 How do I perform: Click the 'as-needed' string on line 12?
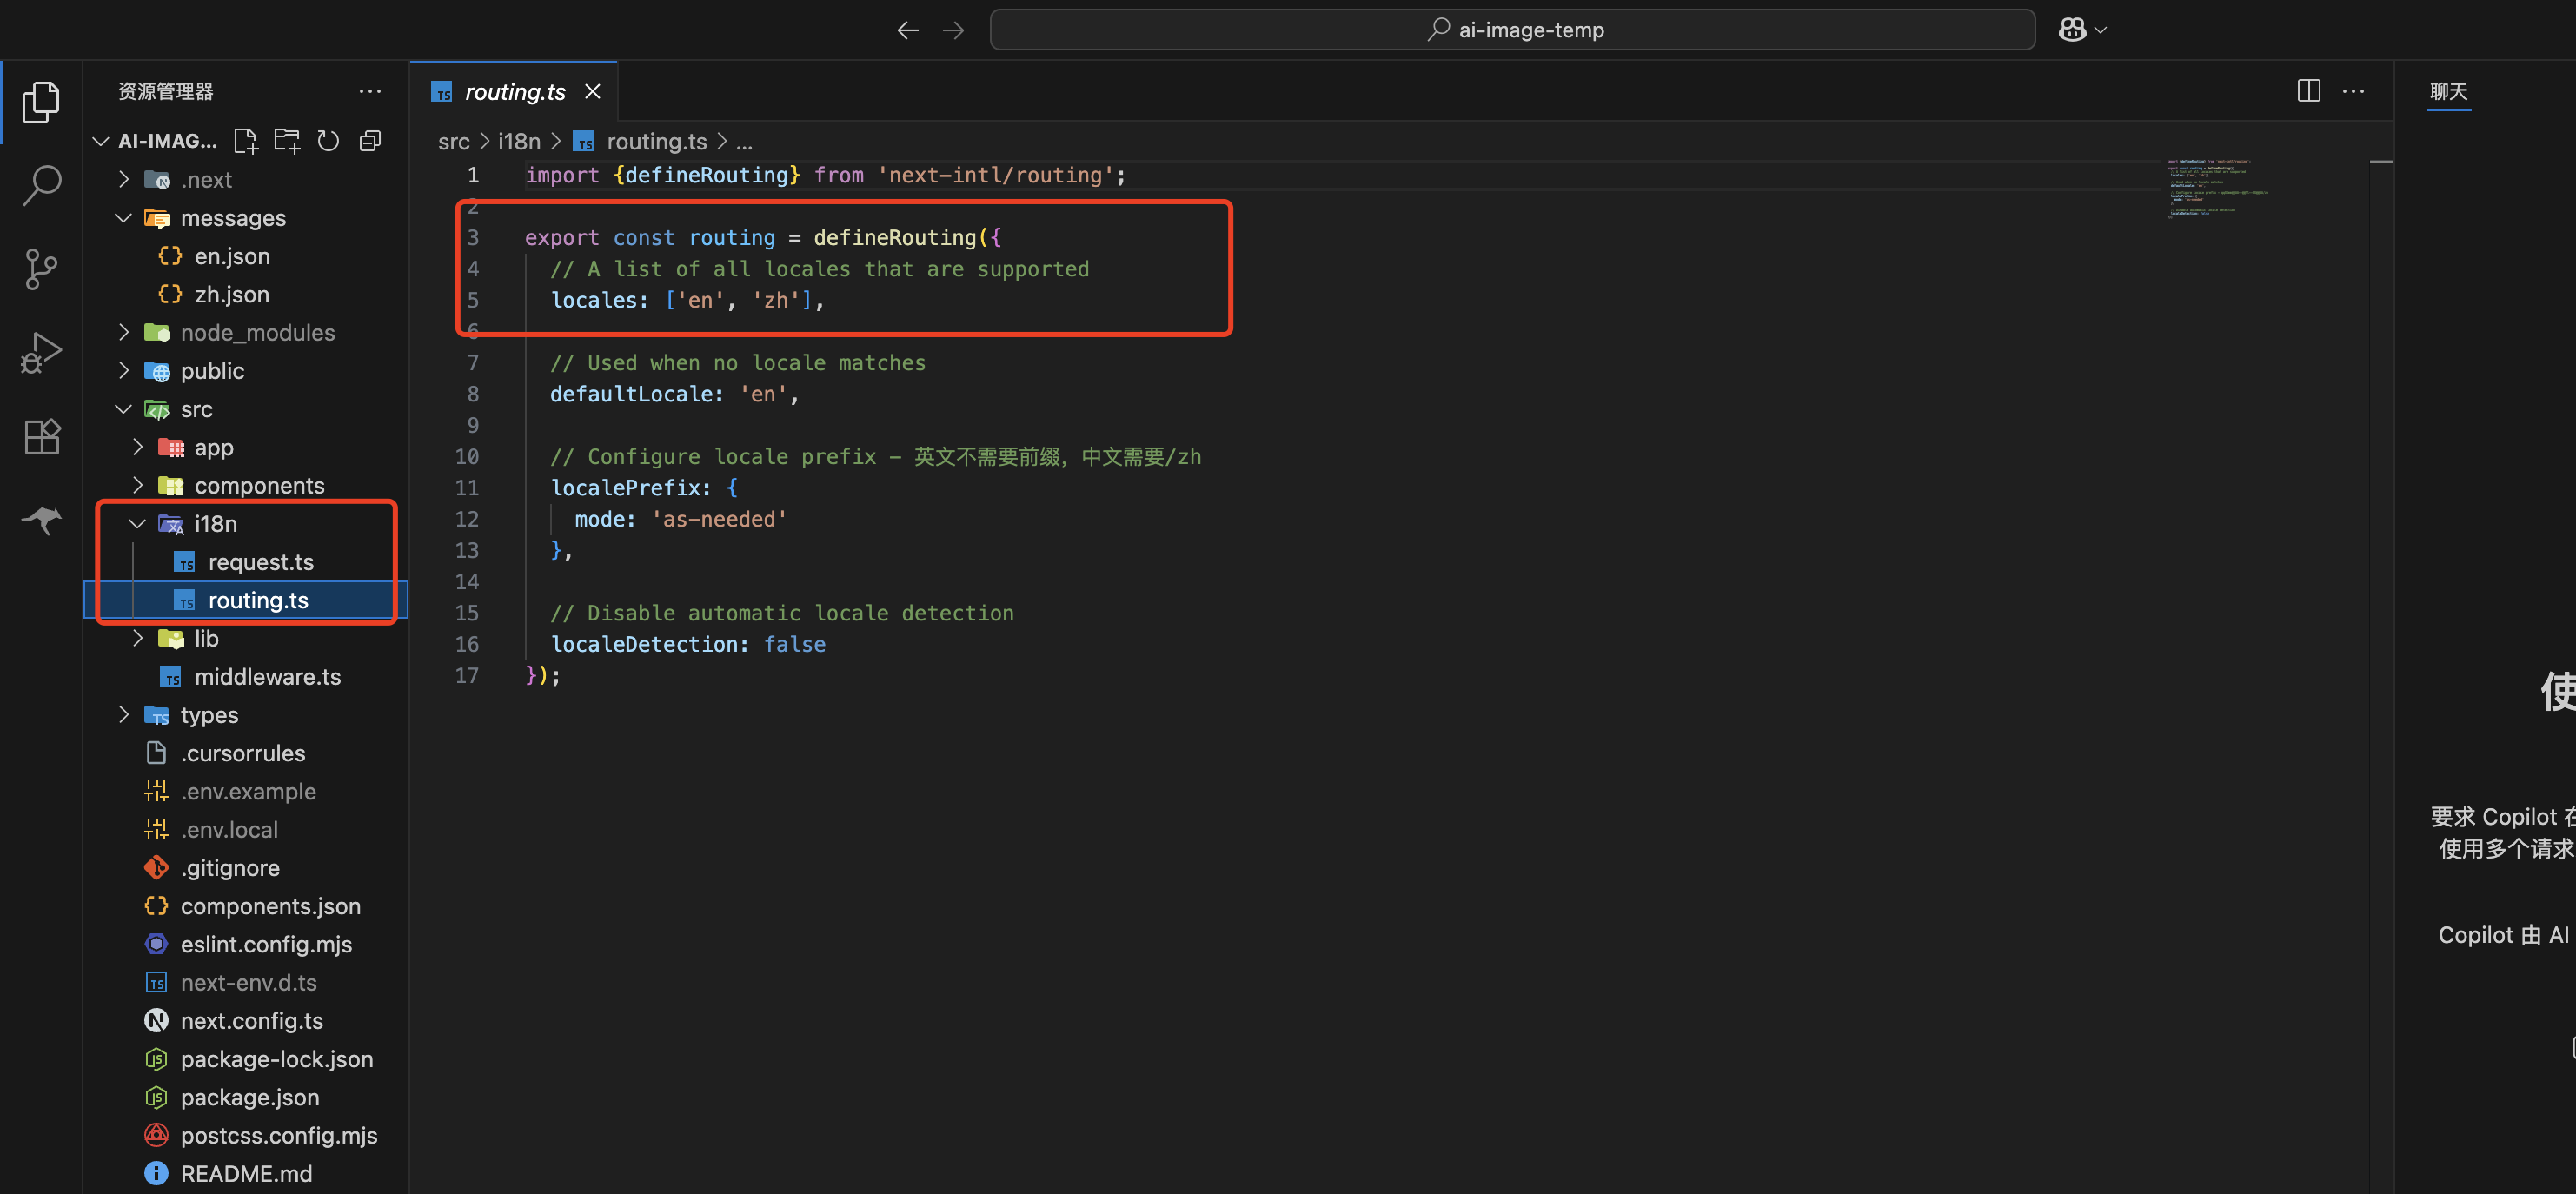(x=719, y=519)
